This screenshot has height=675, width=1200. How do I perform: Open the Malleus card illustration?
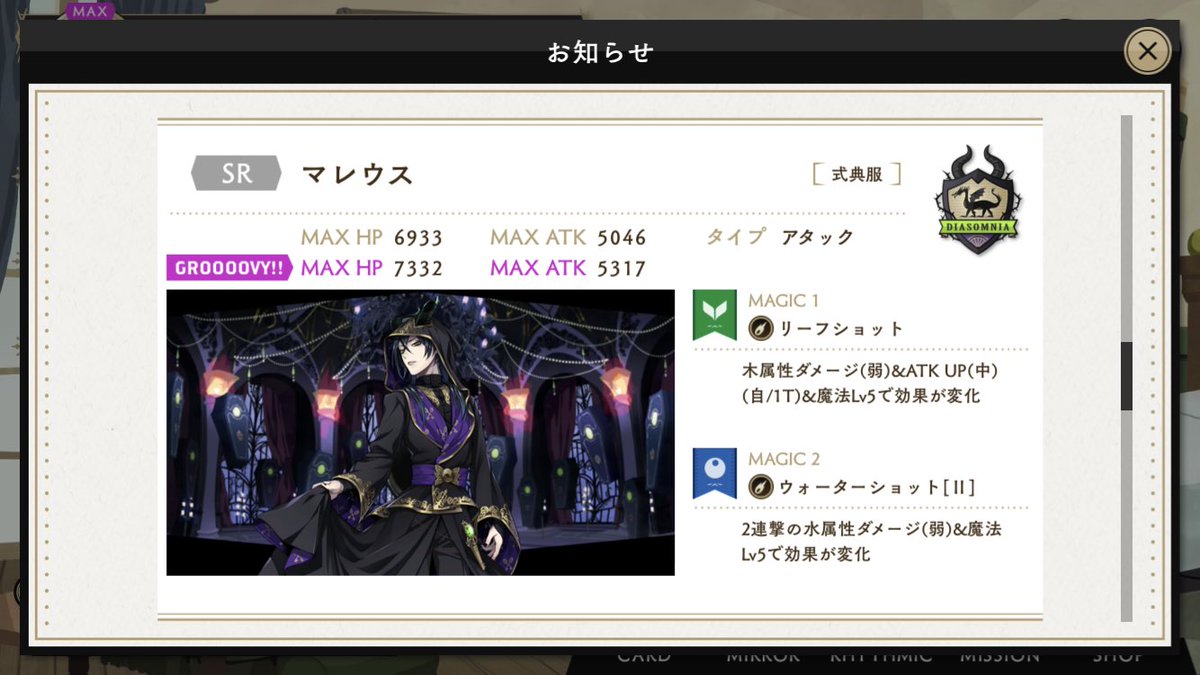pyautogui.click(x=420, y=432)
